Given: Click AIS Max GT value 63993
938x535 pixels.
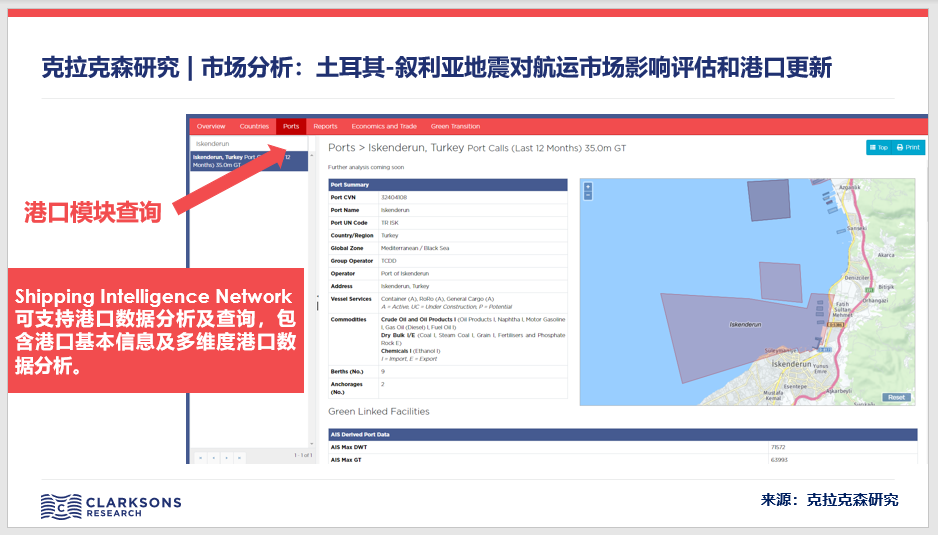Looking at the screenshot, I should click(779, 460).
